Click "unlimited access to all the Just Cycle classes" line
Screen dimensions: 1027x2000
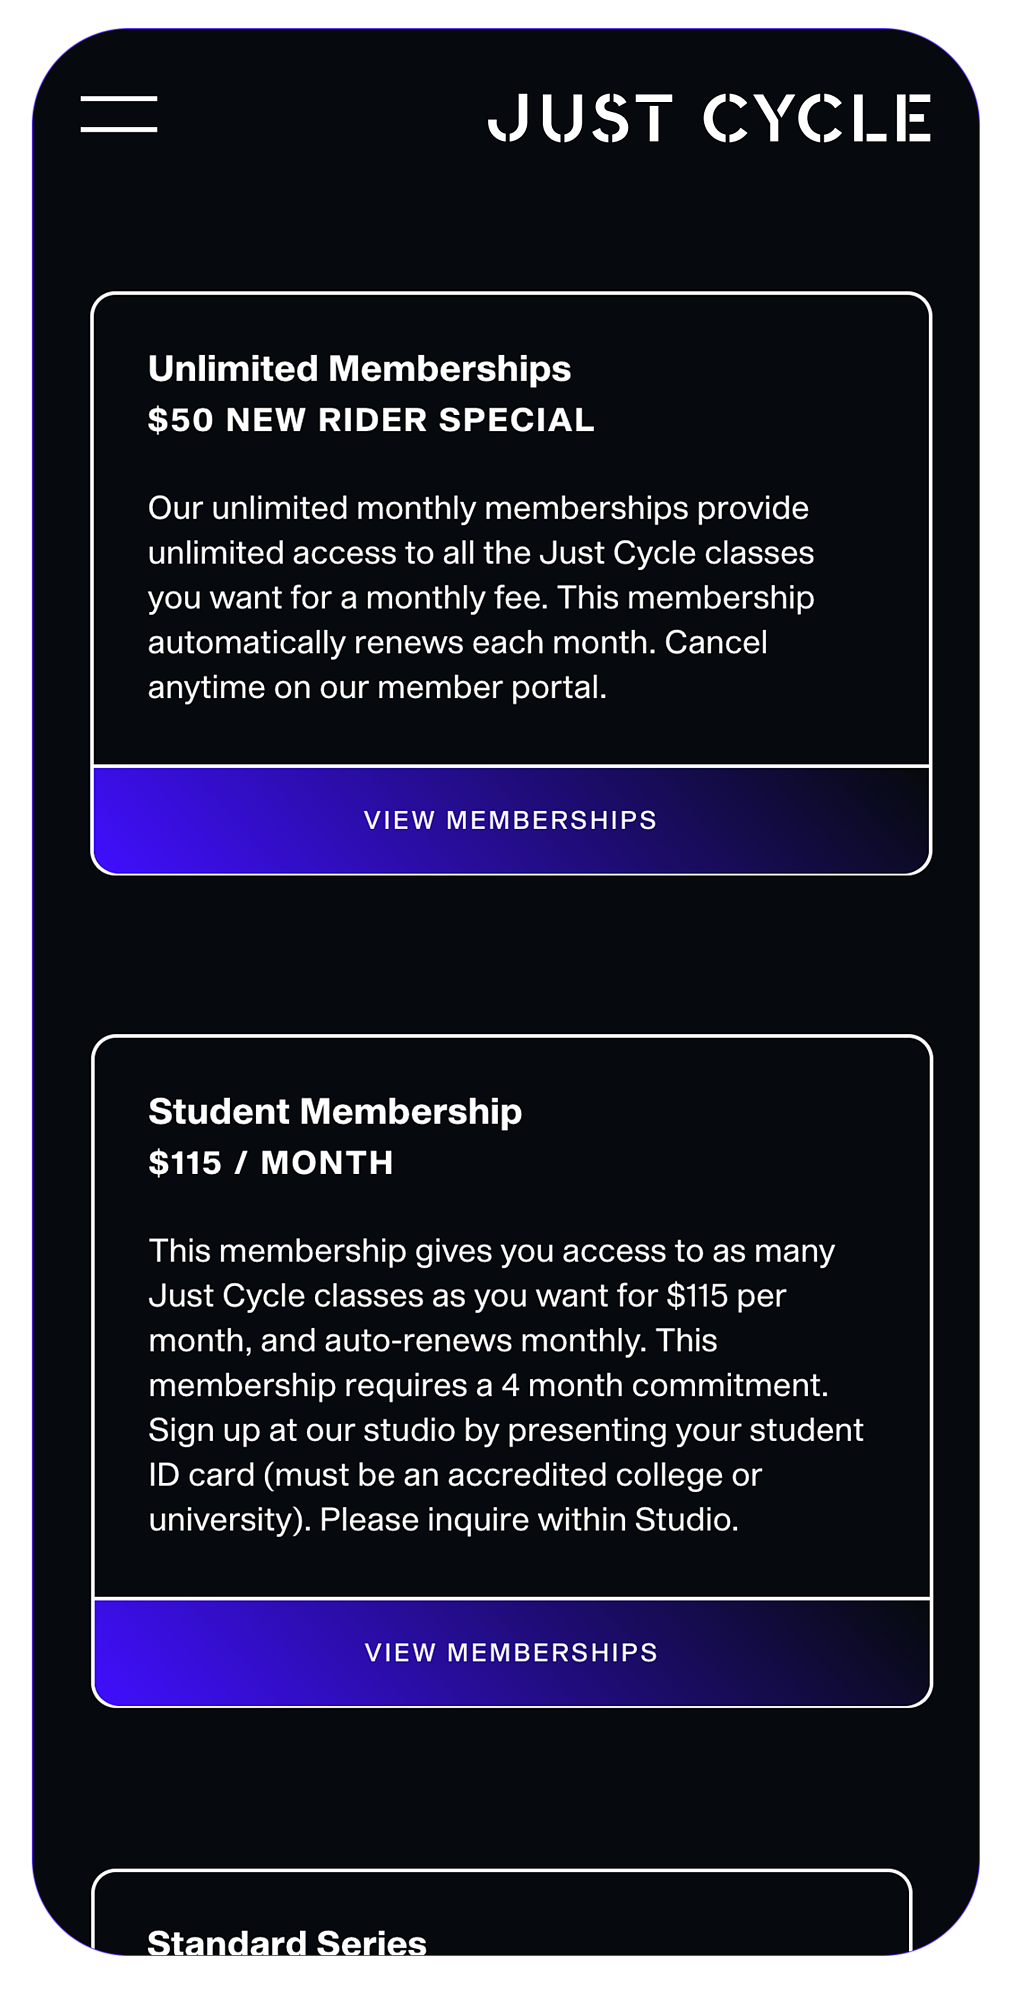pos(481,553)
